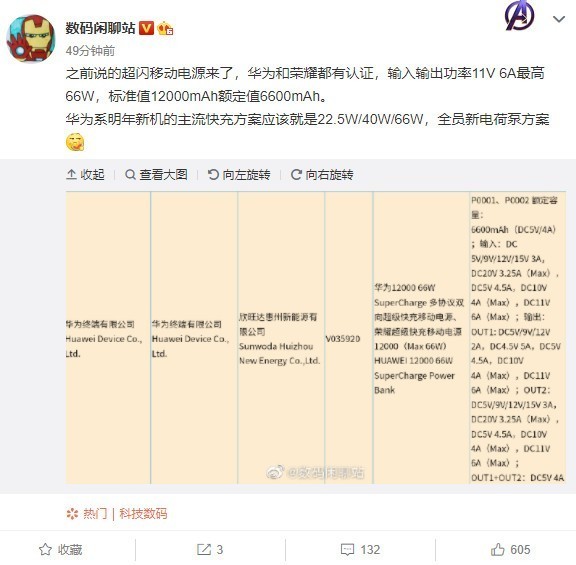The width and height of the screenshot is (576, 565).
Task: Click the thumbs-up member badge icon
Action: tap(165, 29)
